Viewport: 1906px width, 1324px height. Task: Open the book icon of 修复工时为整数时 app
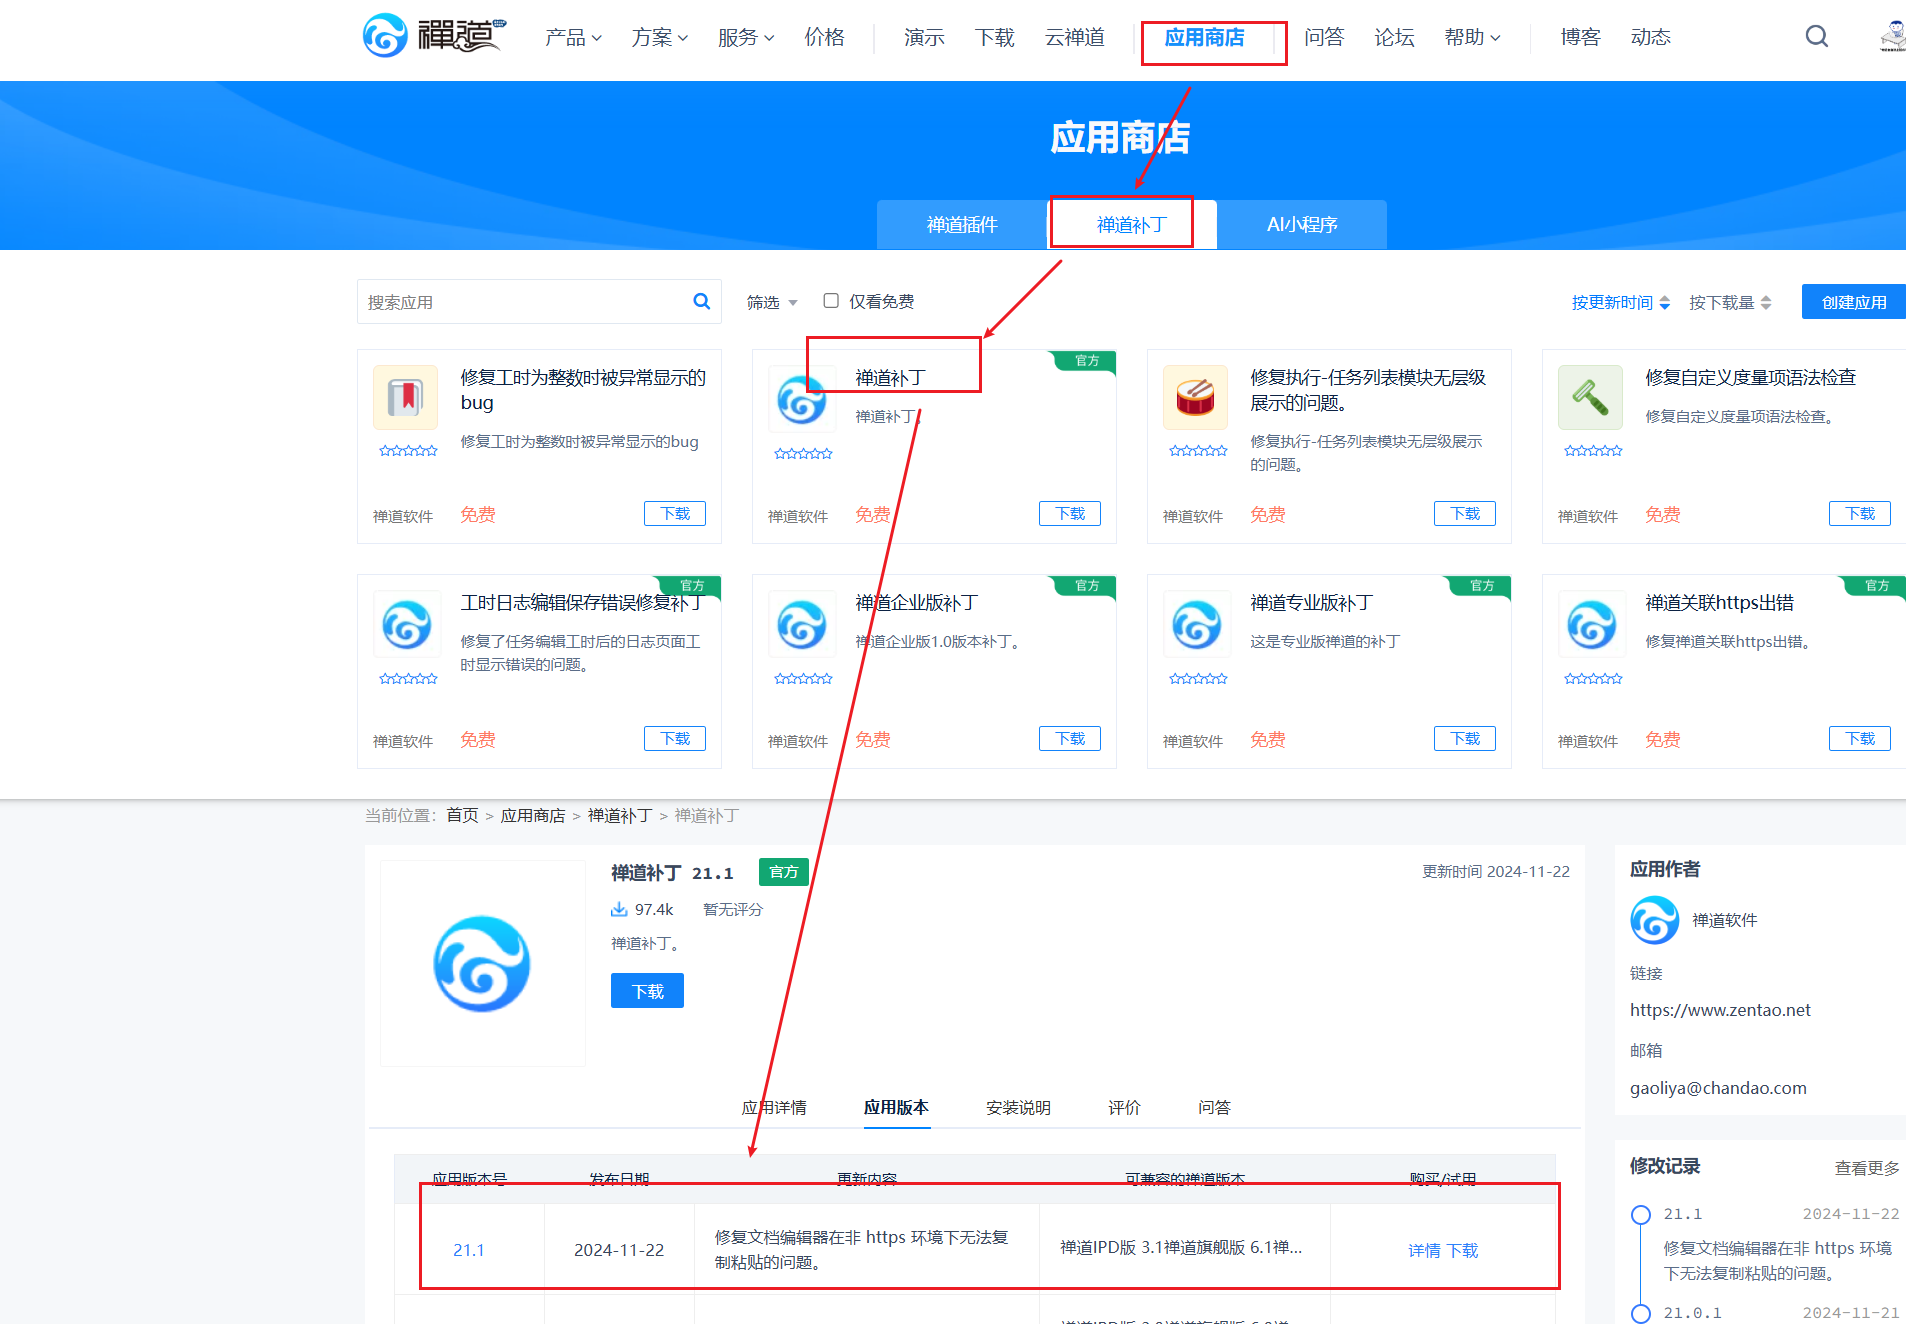(x=405, y=397)
